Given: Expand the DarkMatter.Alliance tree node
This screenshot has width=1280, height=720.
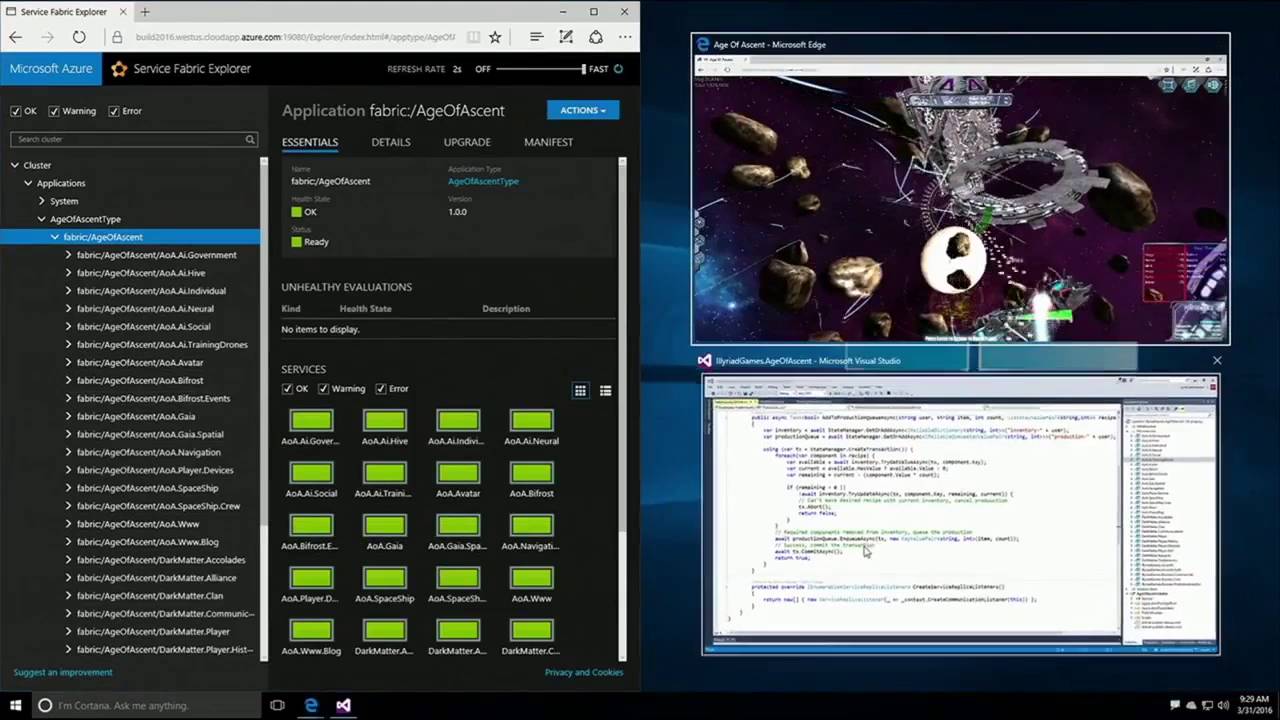Looking at the screenshot, I should click(x=68, y=578).
